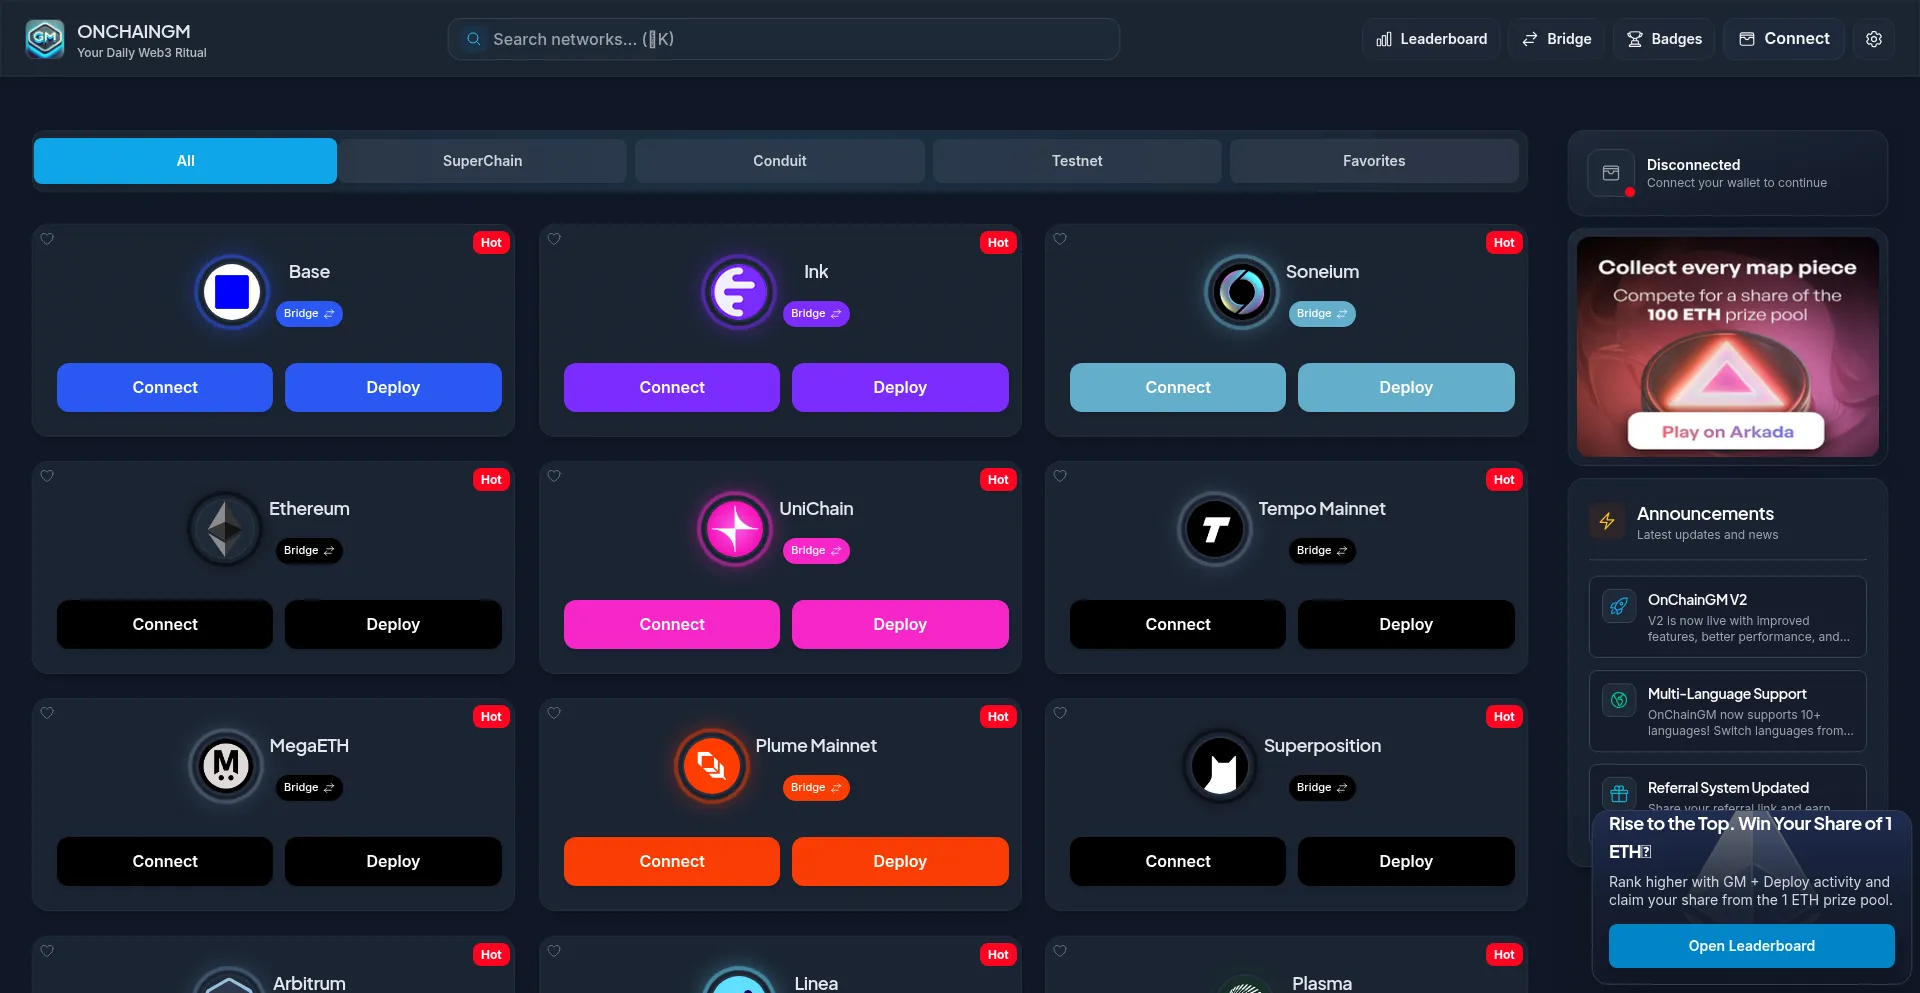Favorite the Ink network card
This screenshot has height=993, width=1920.
554,239
